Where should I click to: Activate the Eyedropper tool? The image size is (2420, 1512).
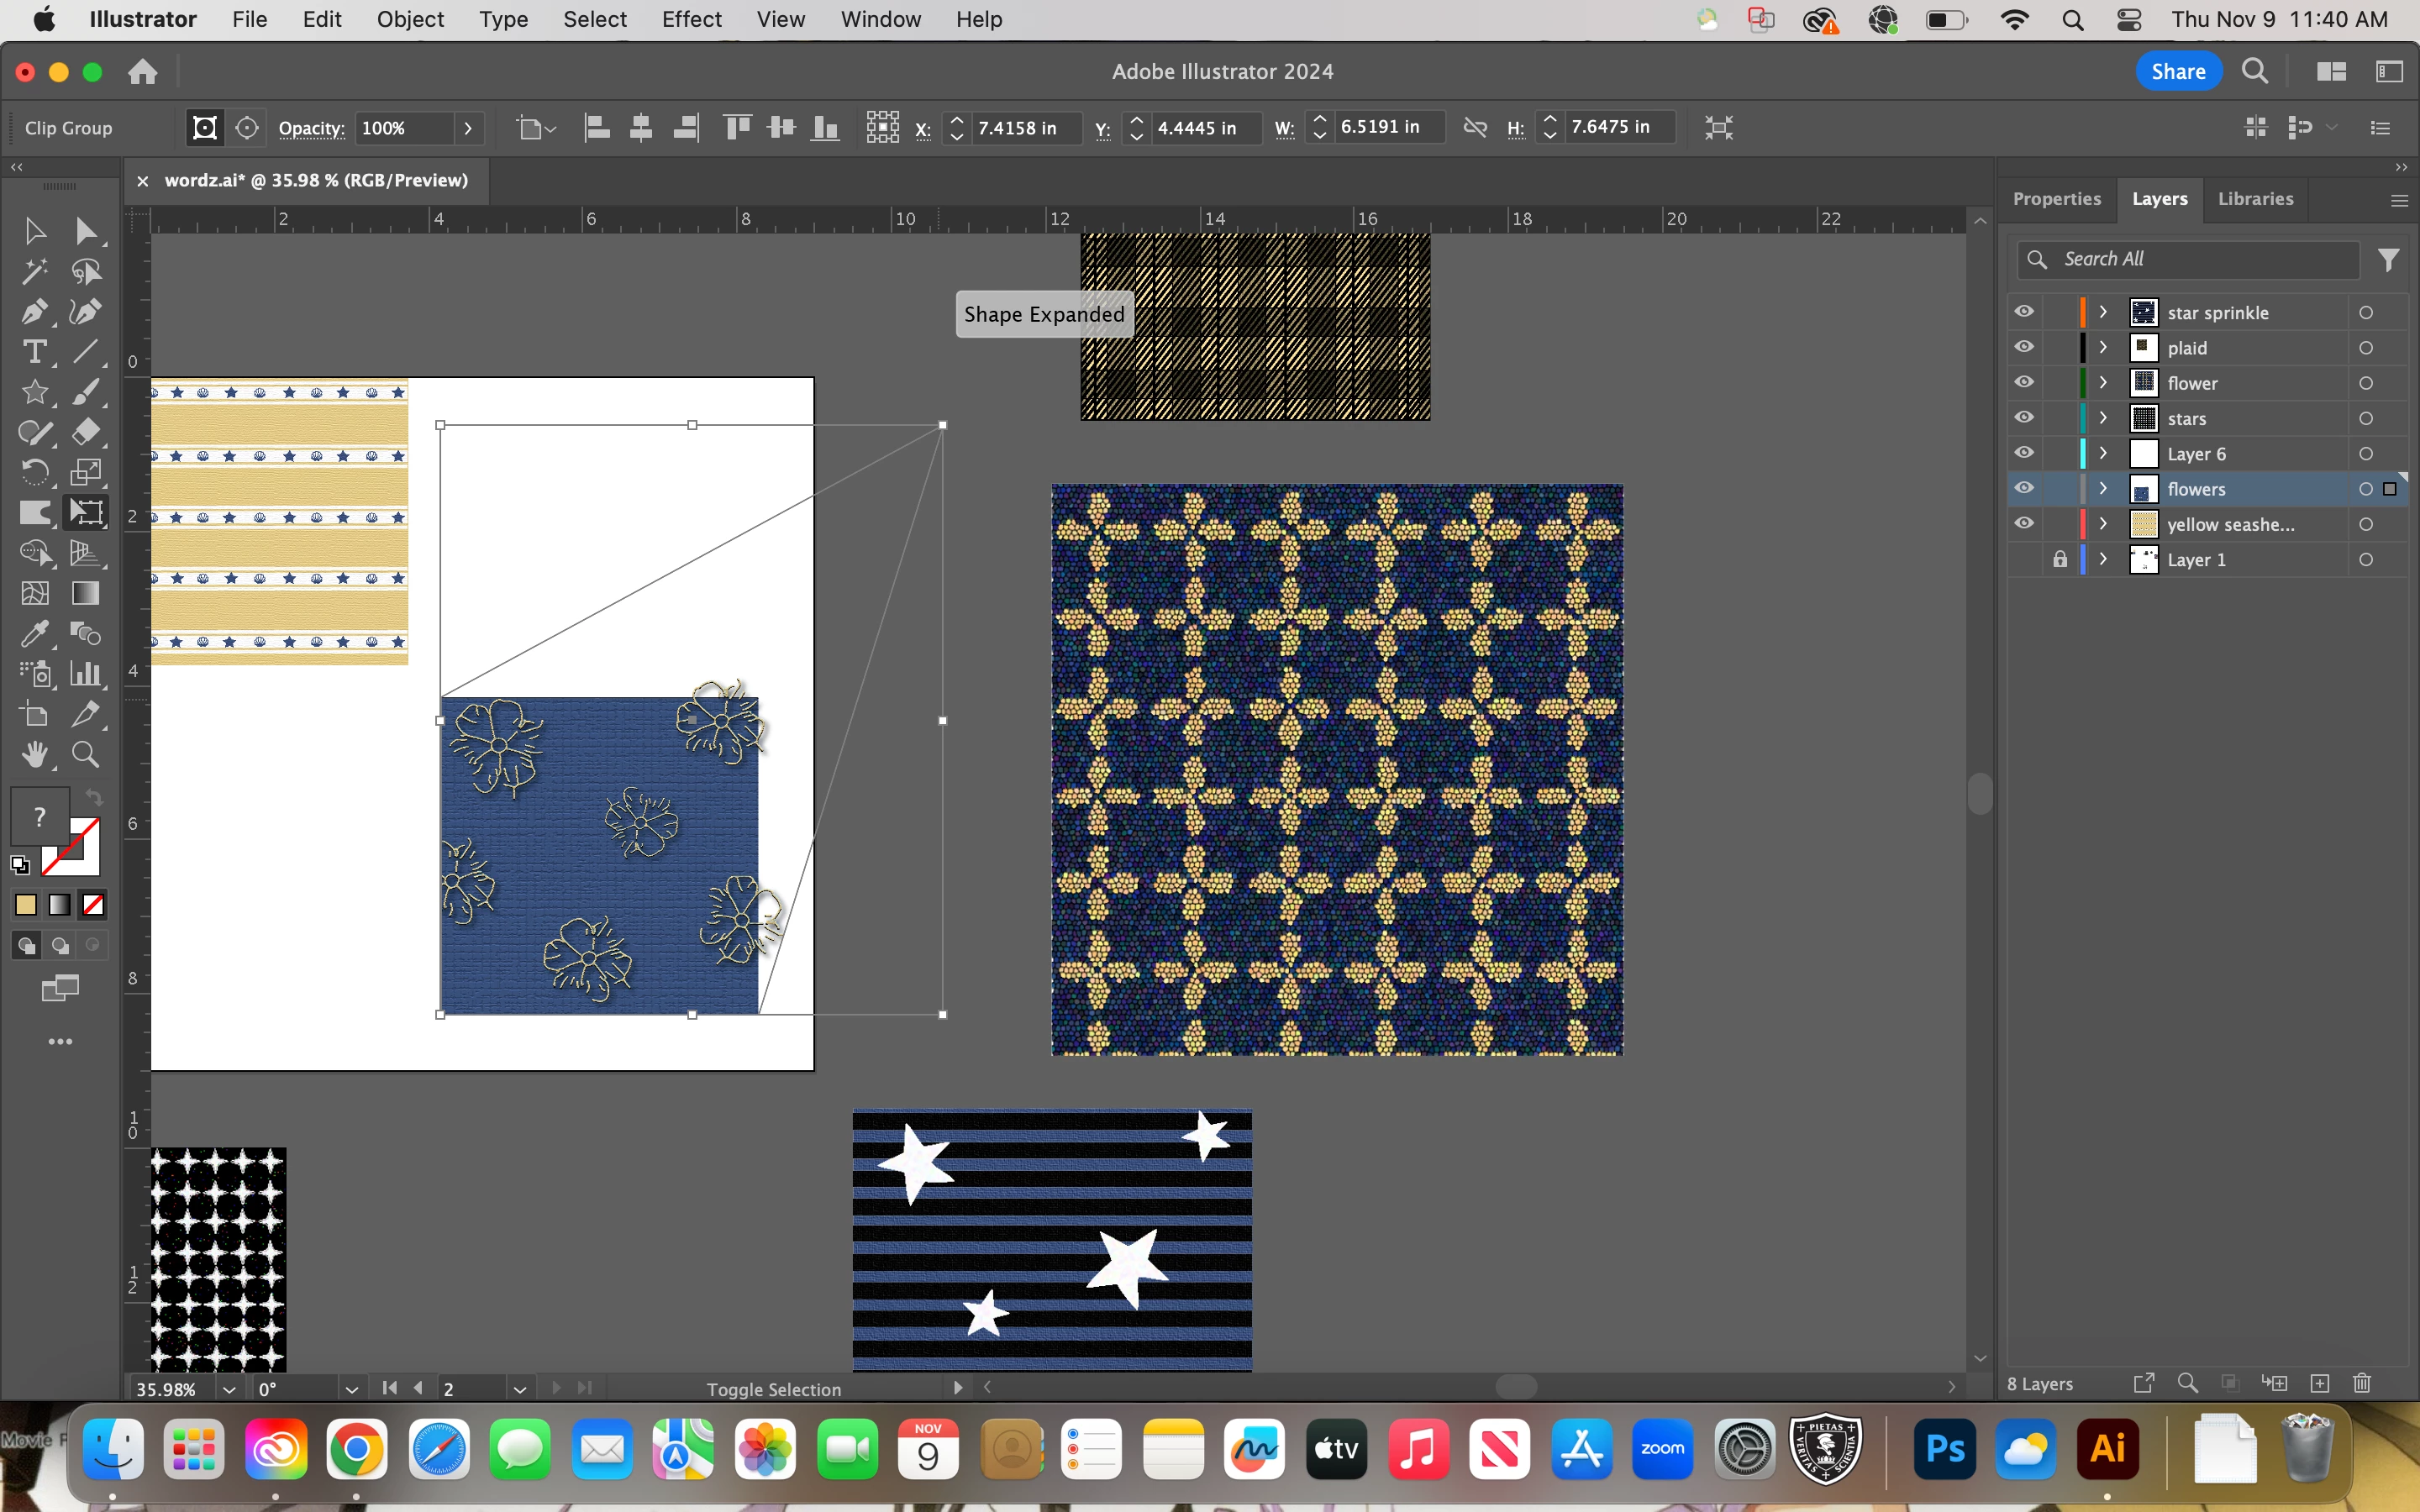tap(34, 634)
